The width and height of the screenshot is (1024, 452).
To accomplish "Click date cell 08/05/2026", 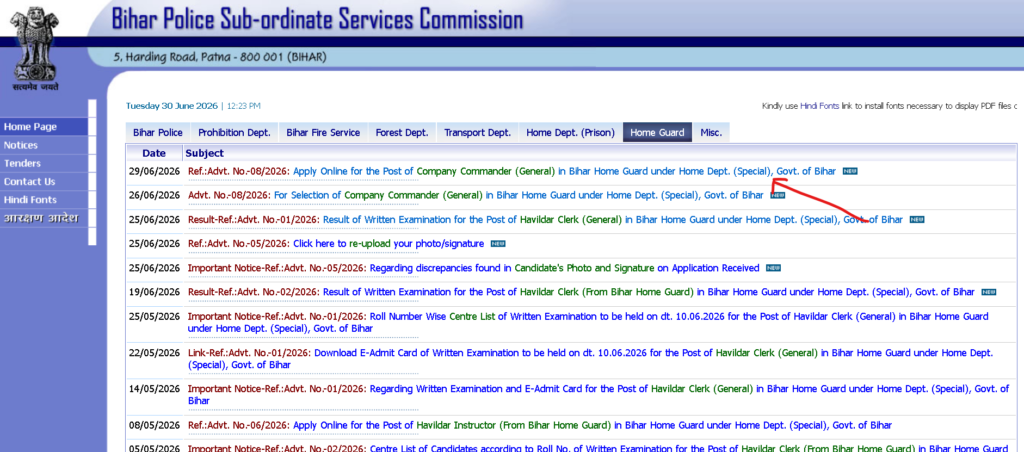I will (x=154, y=425).
